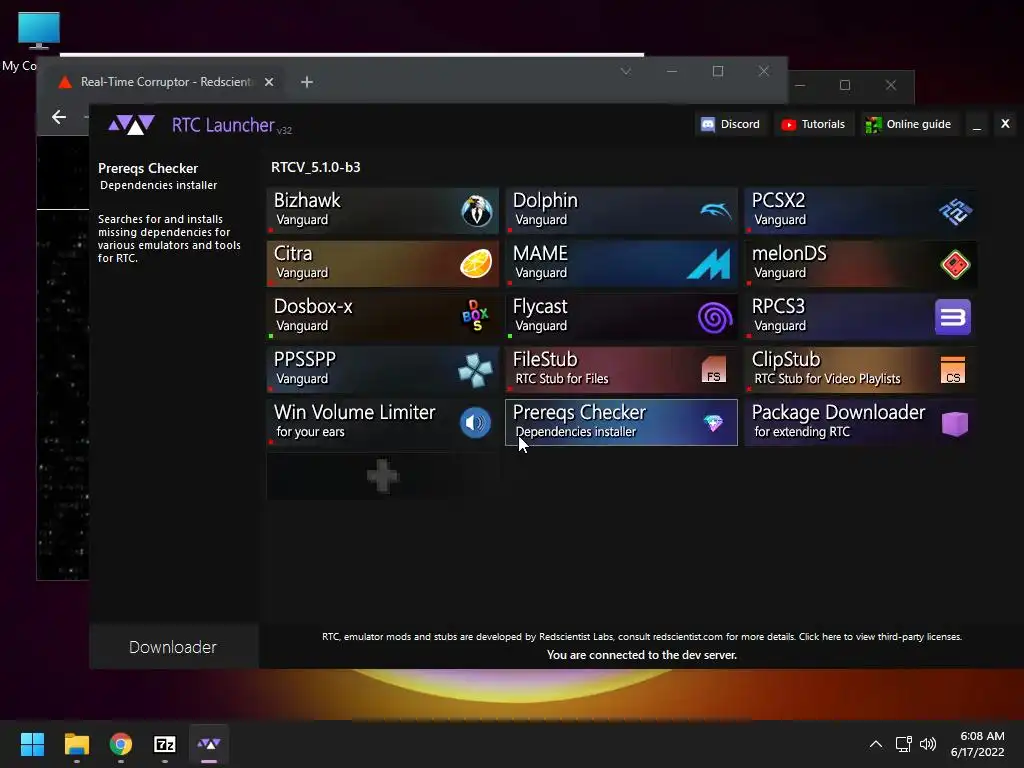
Task: Select the Citra Vanguard tile title
Action: point(293,253)
